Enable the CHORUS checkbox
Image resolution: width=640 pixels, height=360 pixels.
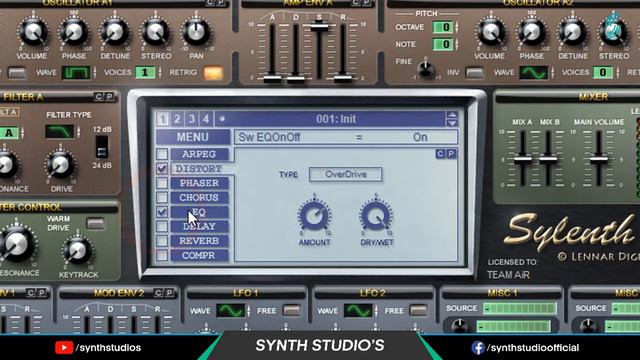pos(162,197)
